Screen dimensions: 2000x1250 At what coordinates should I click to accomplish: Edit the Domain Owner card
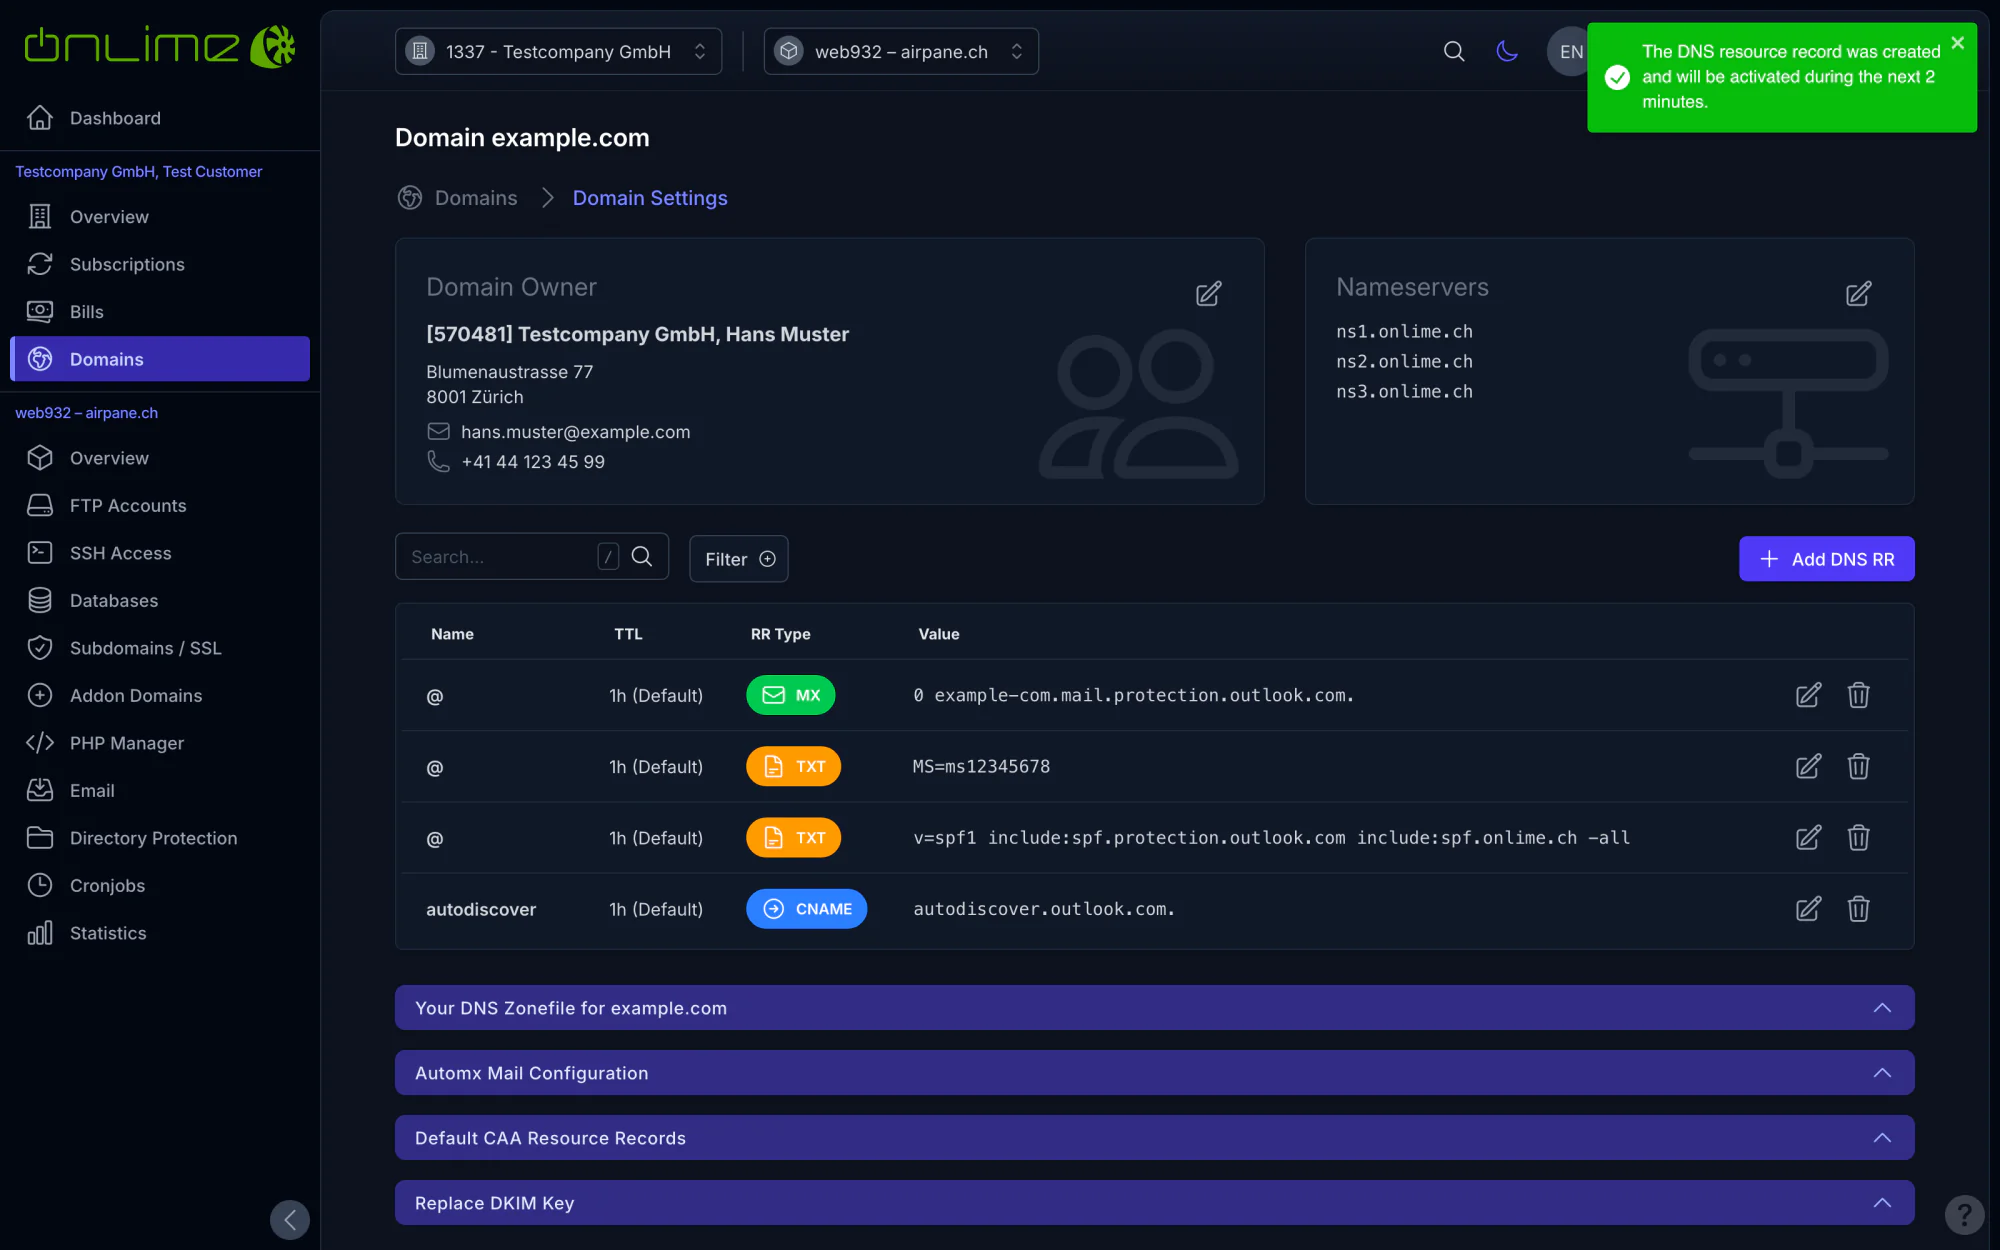click(1208, 294)
